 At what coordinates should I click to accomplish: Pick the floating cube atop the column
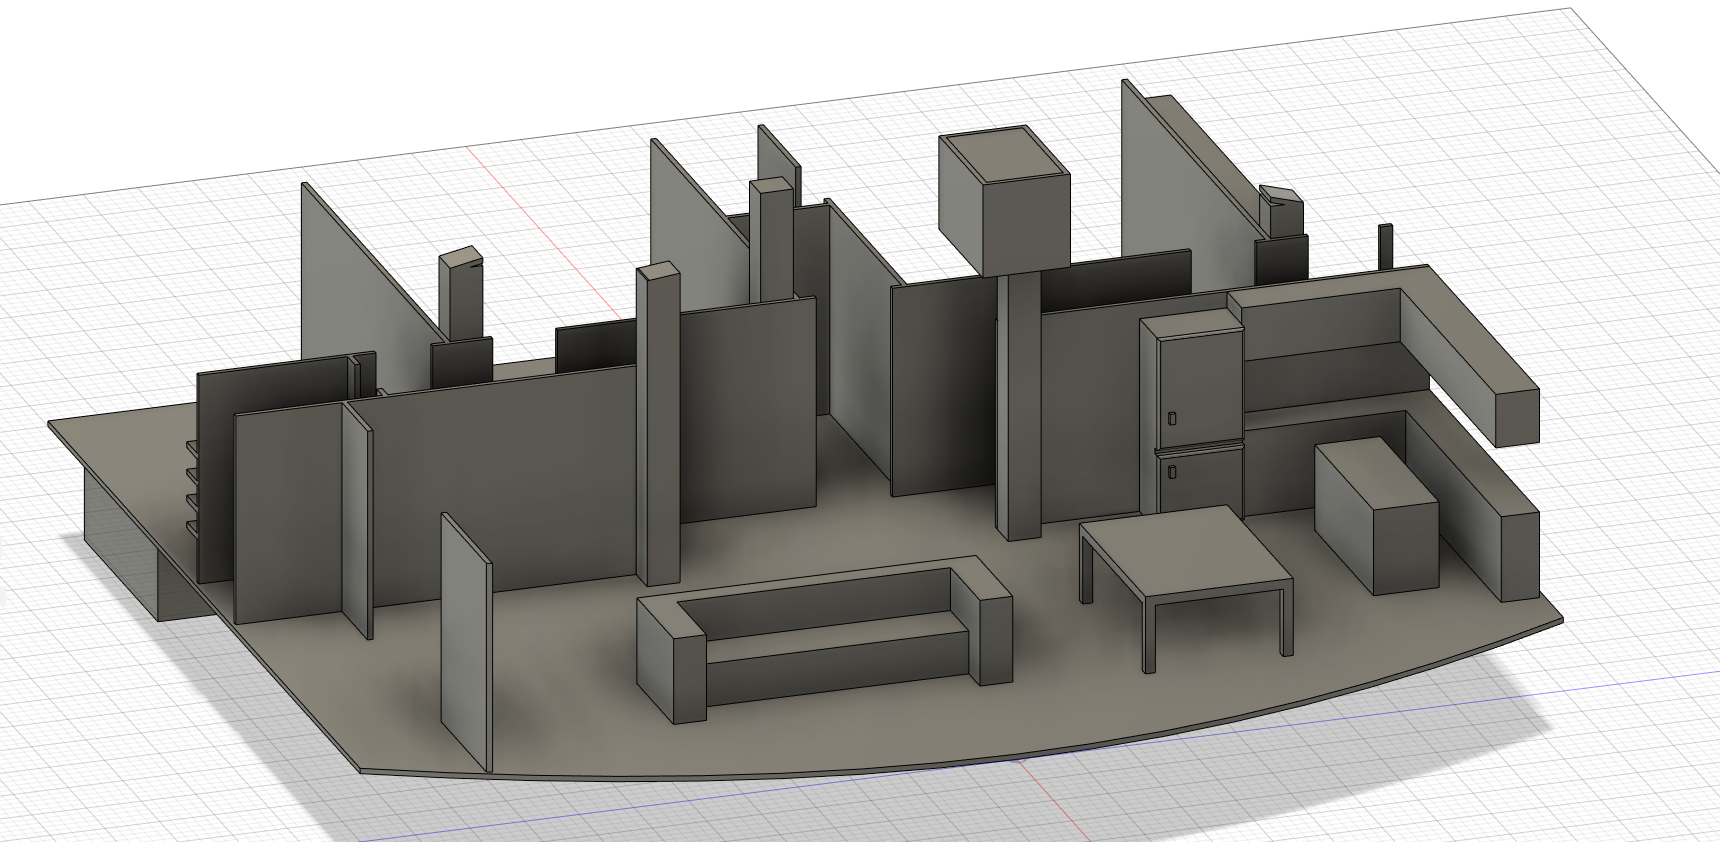(x=1005, y=201)
